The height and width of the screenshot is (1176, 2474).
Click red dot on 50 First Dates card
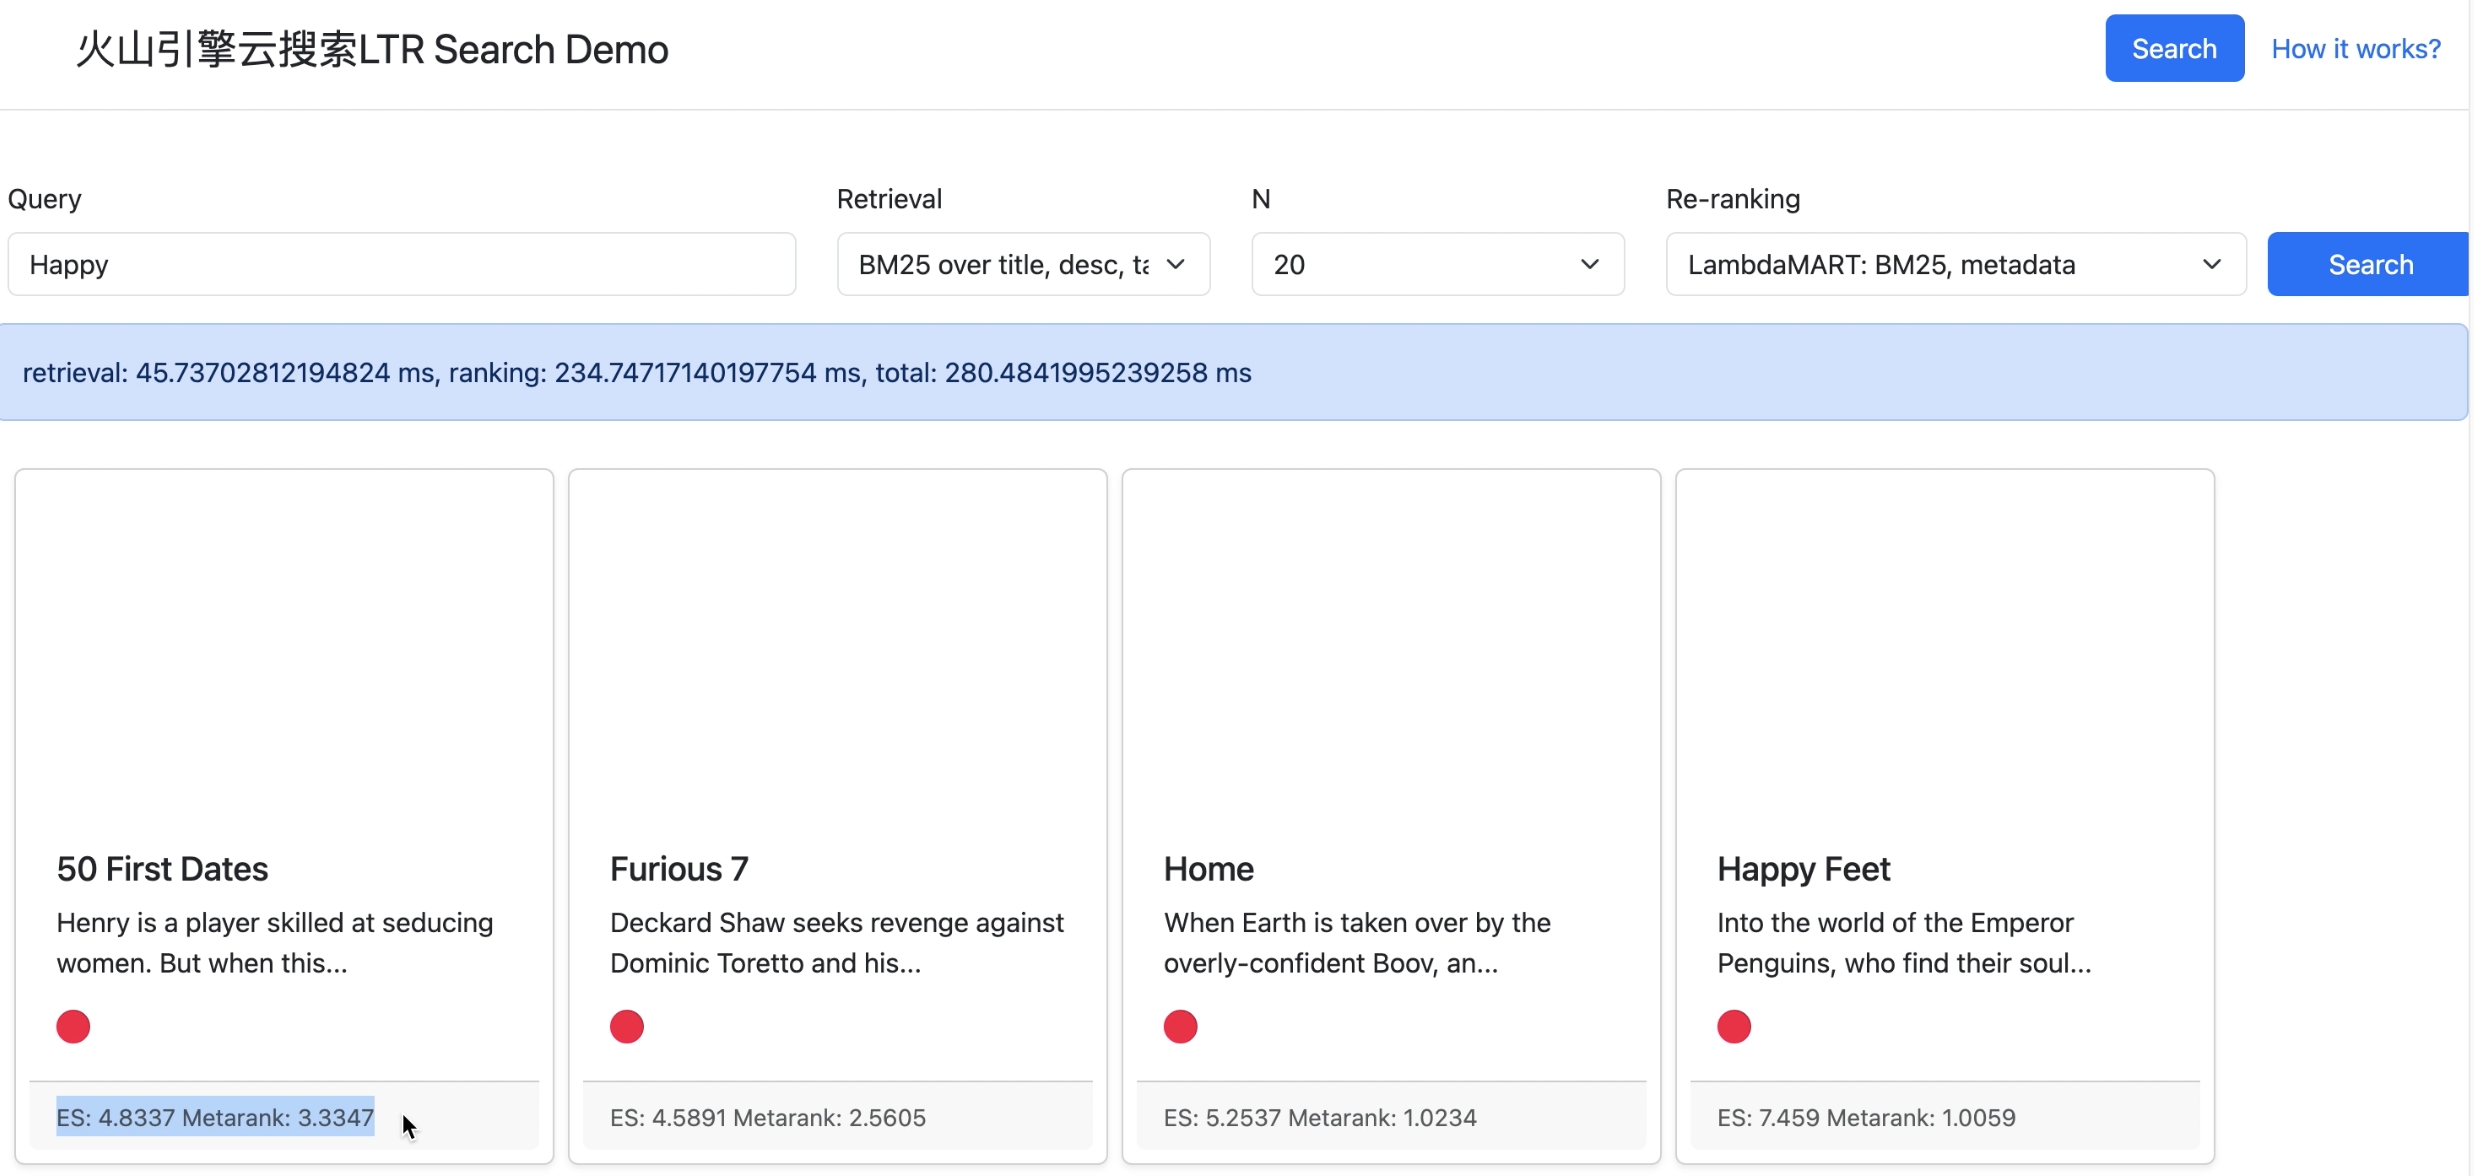pyautogui.click(x=73, y=1026)
